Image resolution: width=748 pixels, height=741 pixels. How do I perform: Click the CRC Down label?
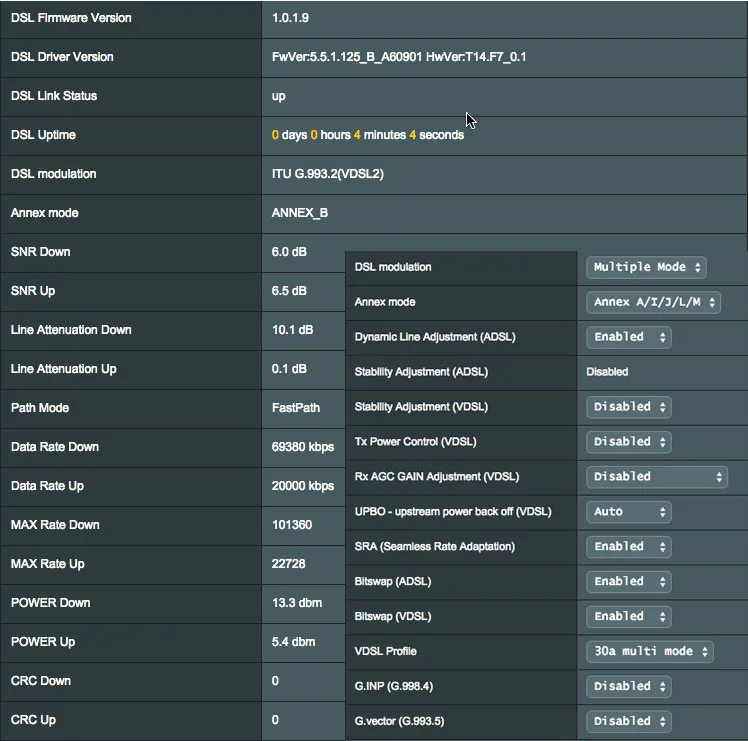click(x=41, y=681)
